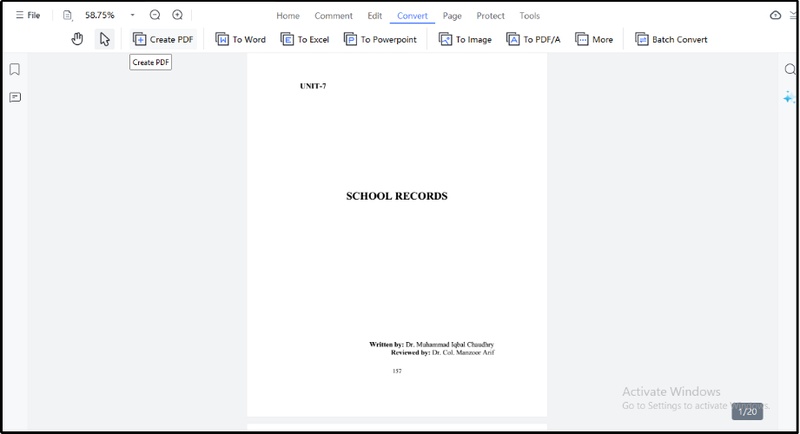Open the AI assistant sparkle icon

coord(789,97)
